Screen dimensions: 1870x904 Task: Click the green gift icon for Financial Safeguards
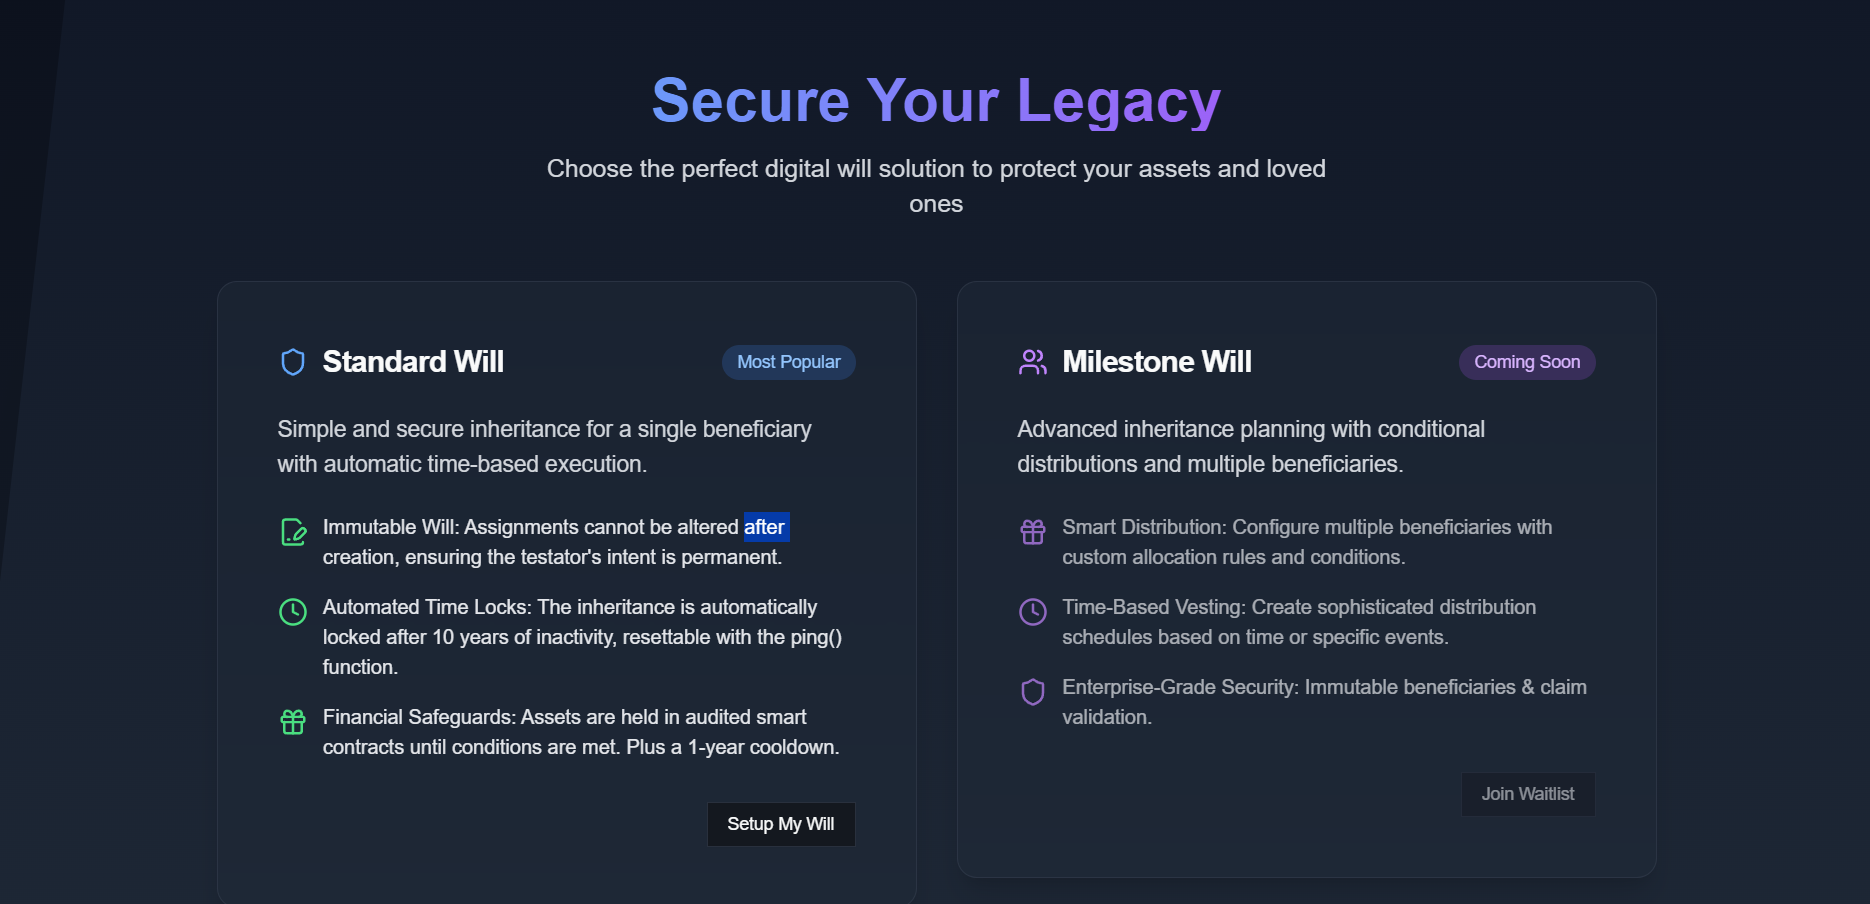tap(293, 722)
